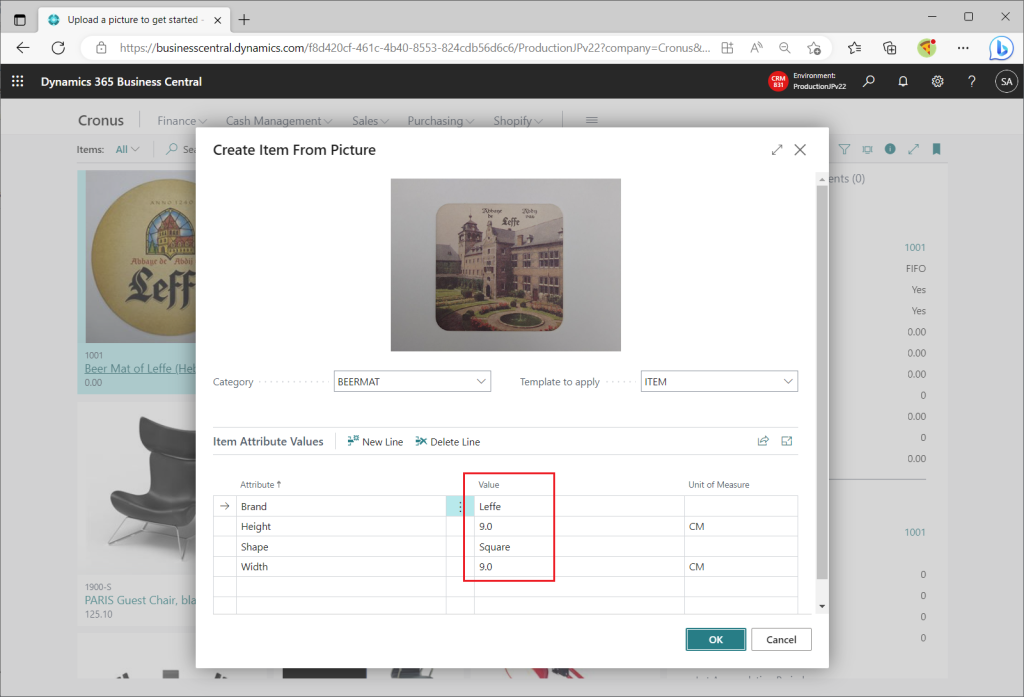1024x697 pixels.
Task: Confirm with the OK button
Action: coord(716,640)
